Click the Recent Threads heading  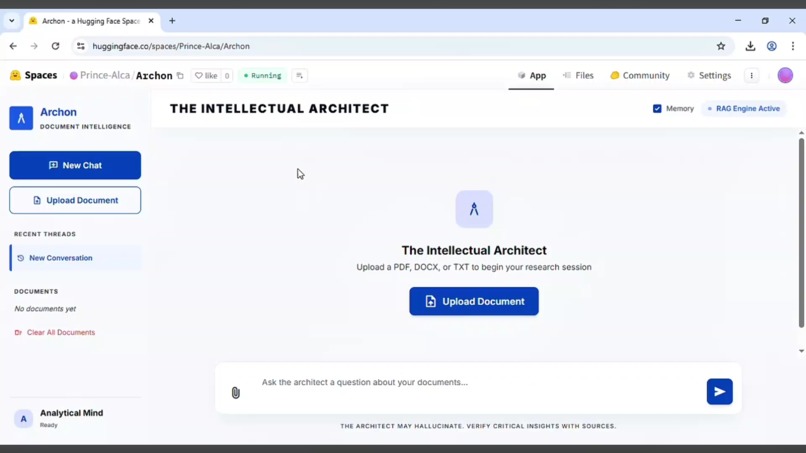45,234
